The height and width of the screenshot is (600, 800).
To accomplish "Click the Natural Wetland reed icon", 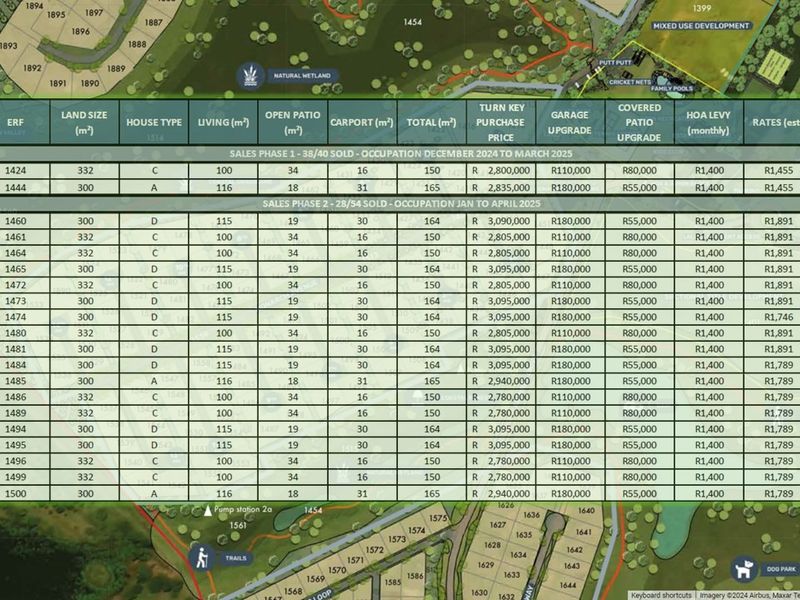I will (249, 75).
